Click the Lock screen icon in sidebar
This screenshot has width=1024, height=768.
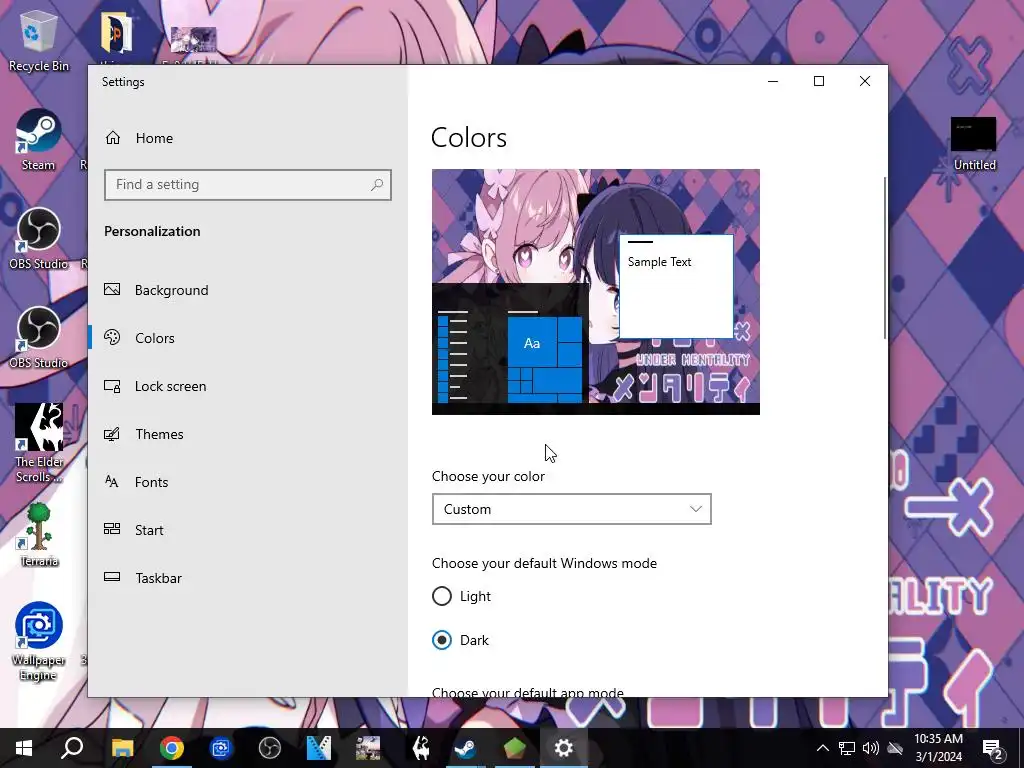pos(112,385)
